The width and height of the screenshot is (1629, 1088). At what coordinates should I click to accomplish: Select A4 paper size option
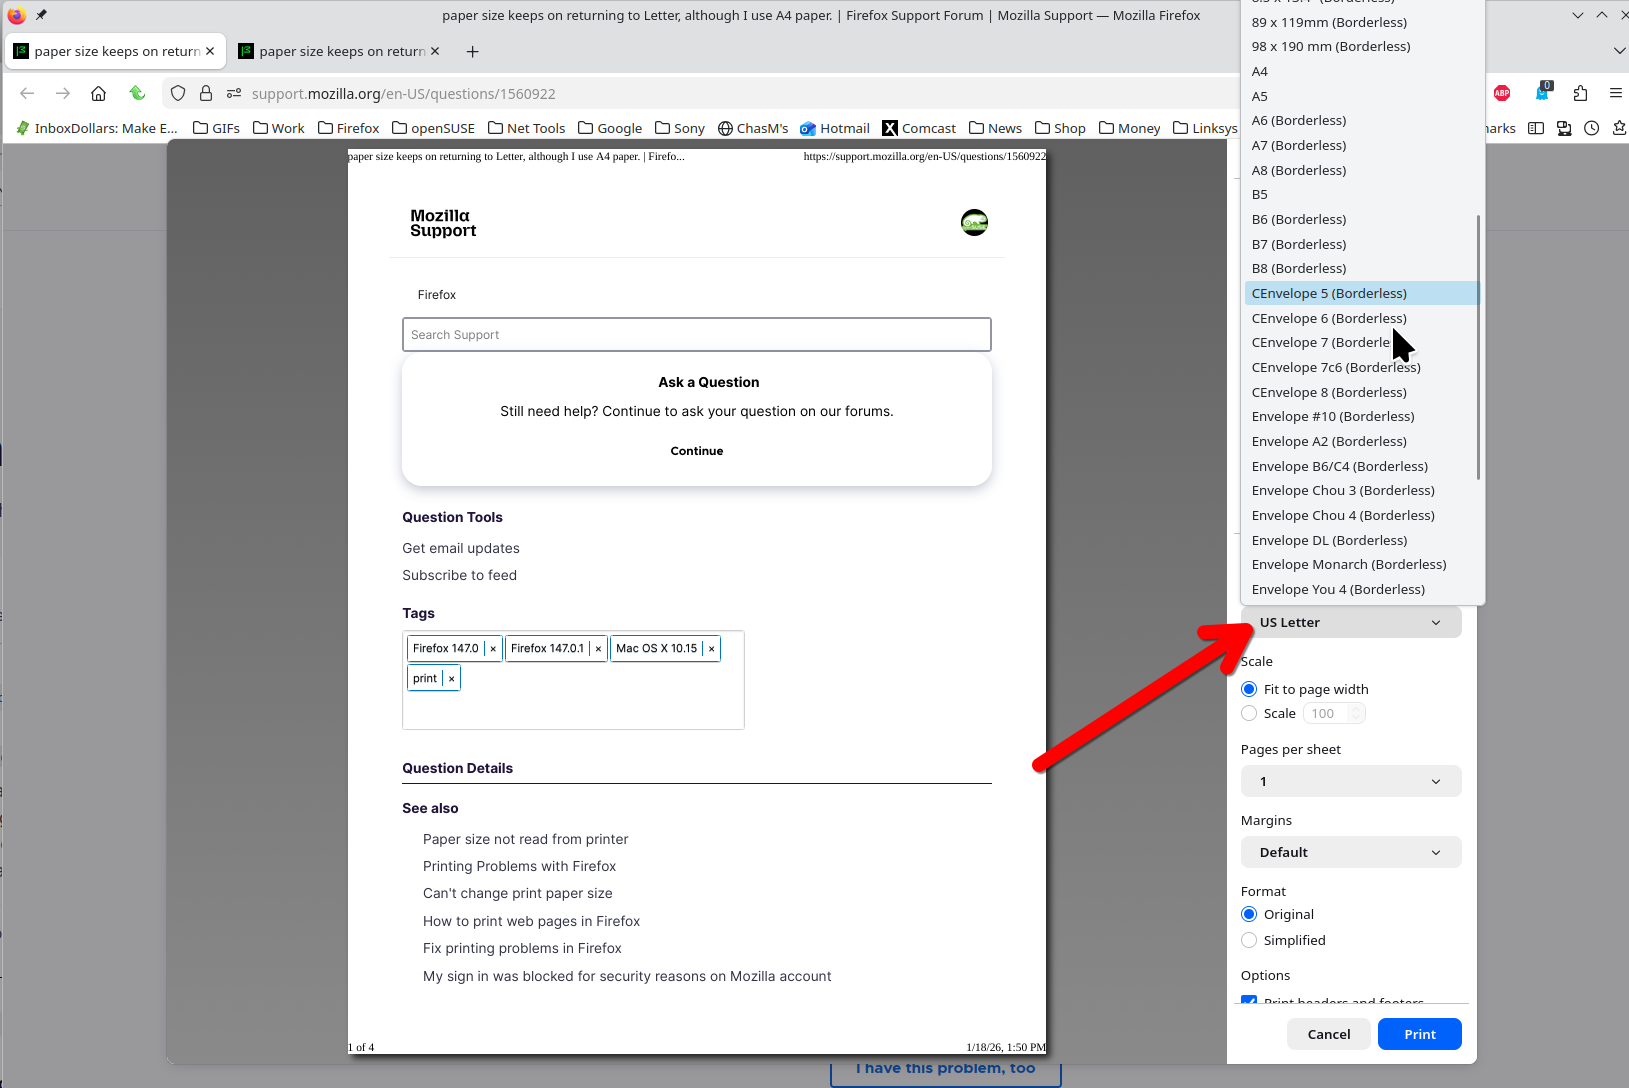pyautogui.click(x=1362, y=71)
